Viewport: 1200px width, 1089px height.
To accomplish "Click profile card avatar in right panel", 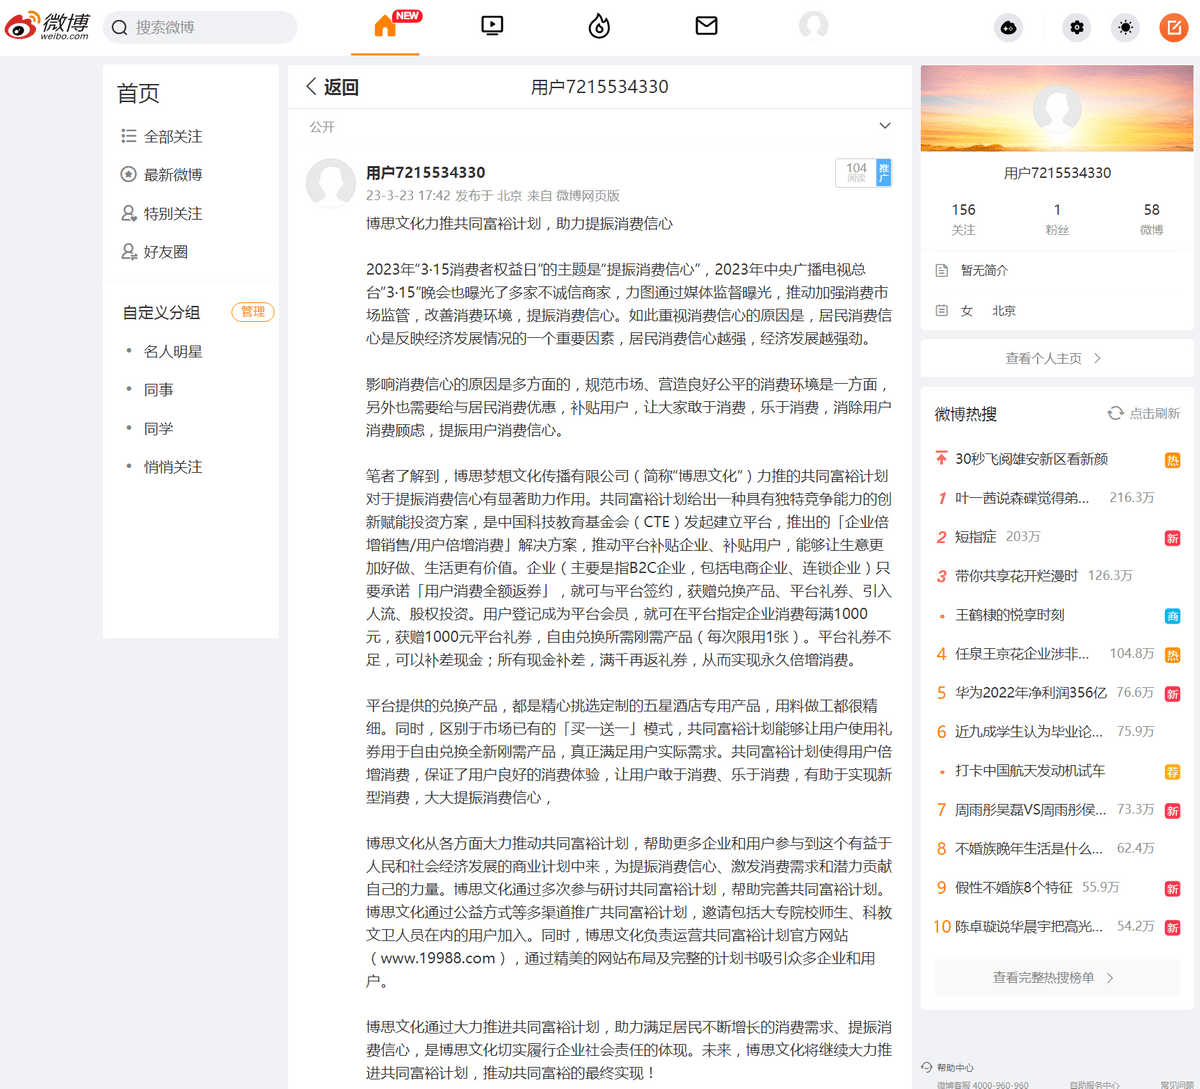I will [x=1057, y=110].
